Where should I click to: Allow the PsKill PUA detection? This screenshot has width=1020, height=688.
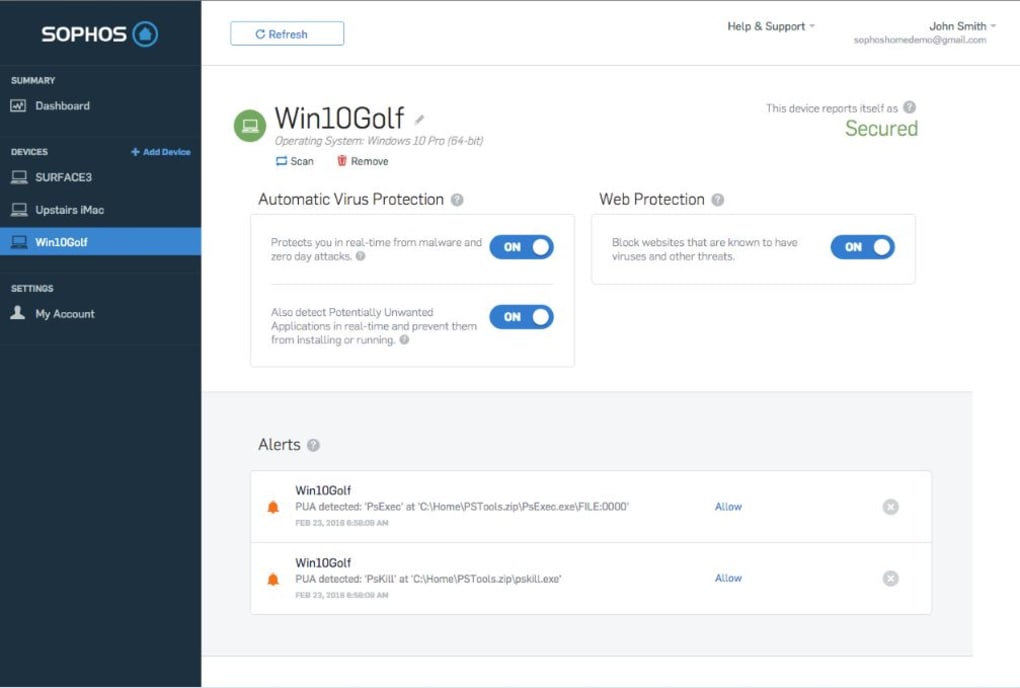point(728,578)
